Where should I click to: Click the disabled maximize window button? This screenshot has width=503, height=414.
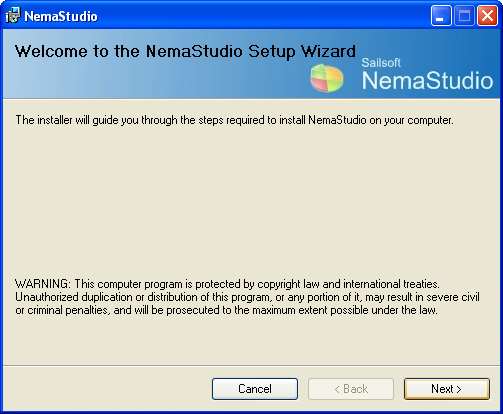tap(464, 15)
